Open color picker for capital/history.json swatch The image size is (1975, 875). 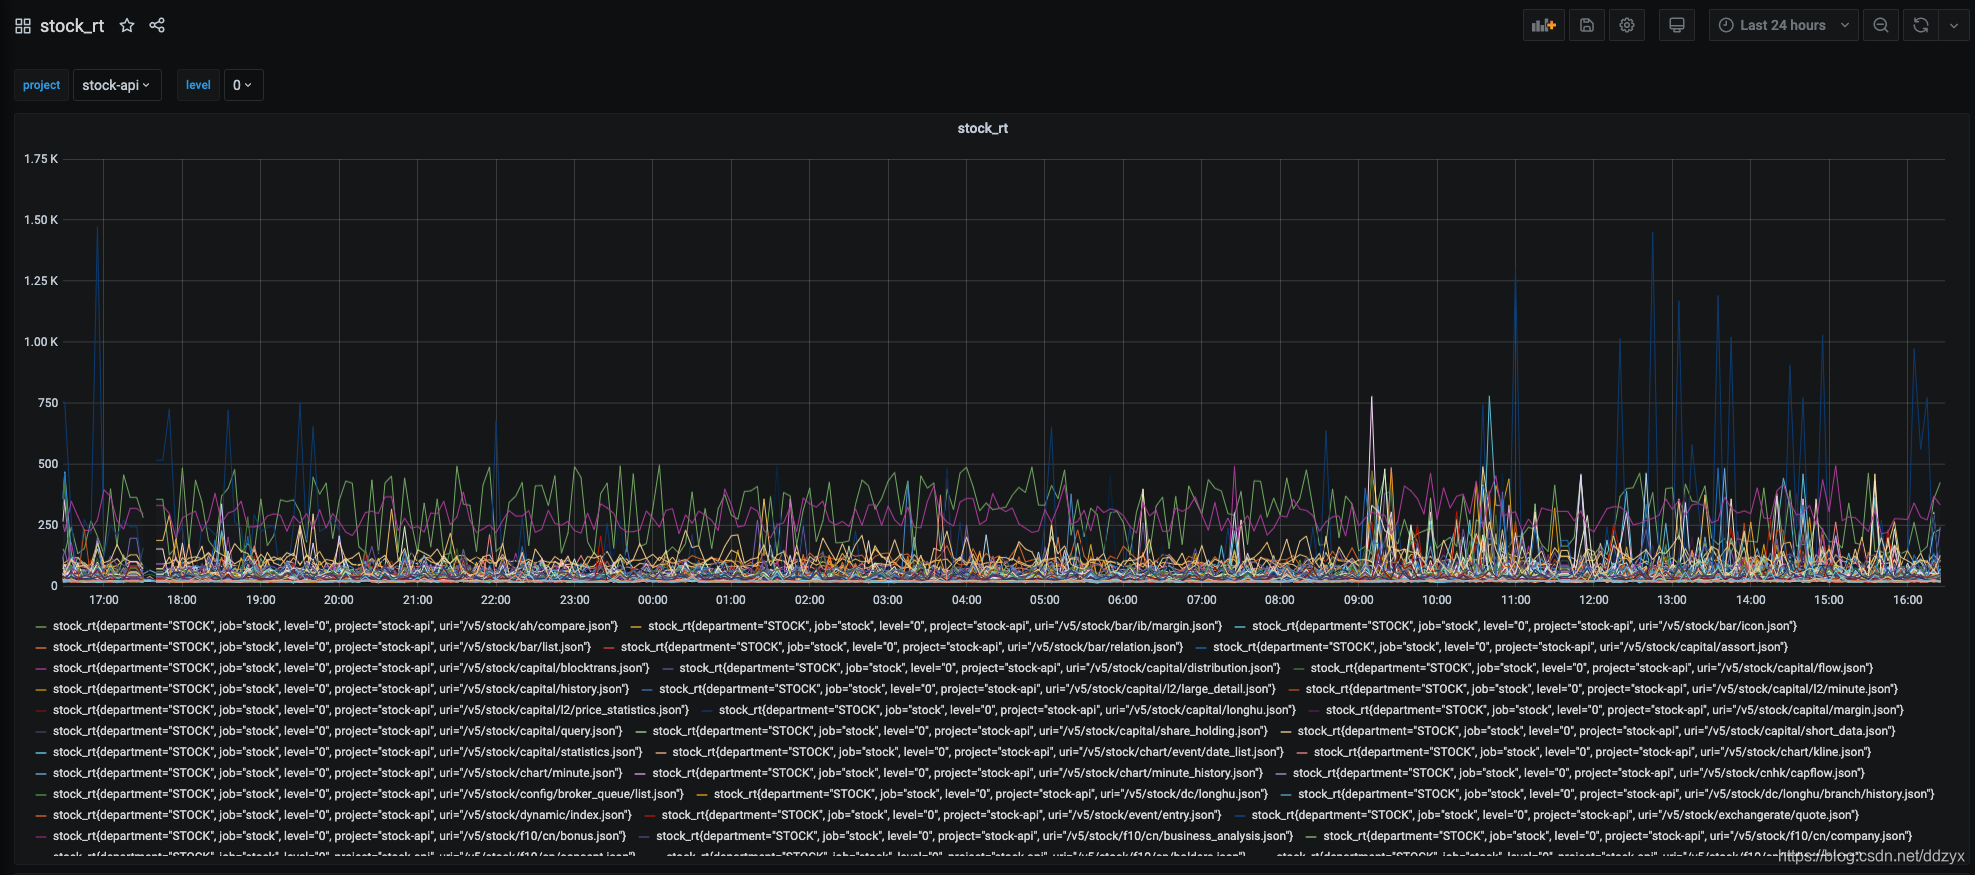click(x=41, y=689)
